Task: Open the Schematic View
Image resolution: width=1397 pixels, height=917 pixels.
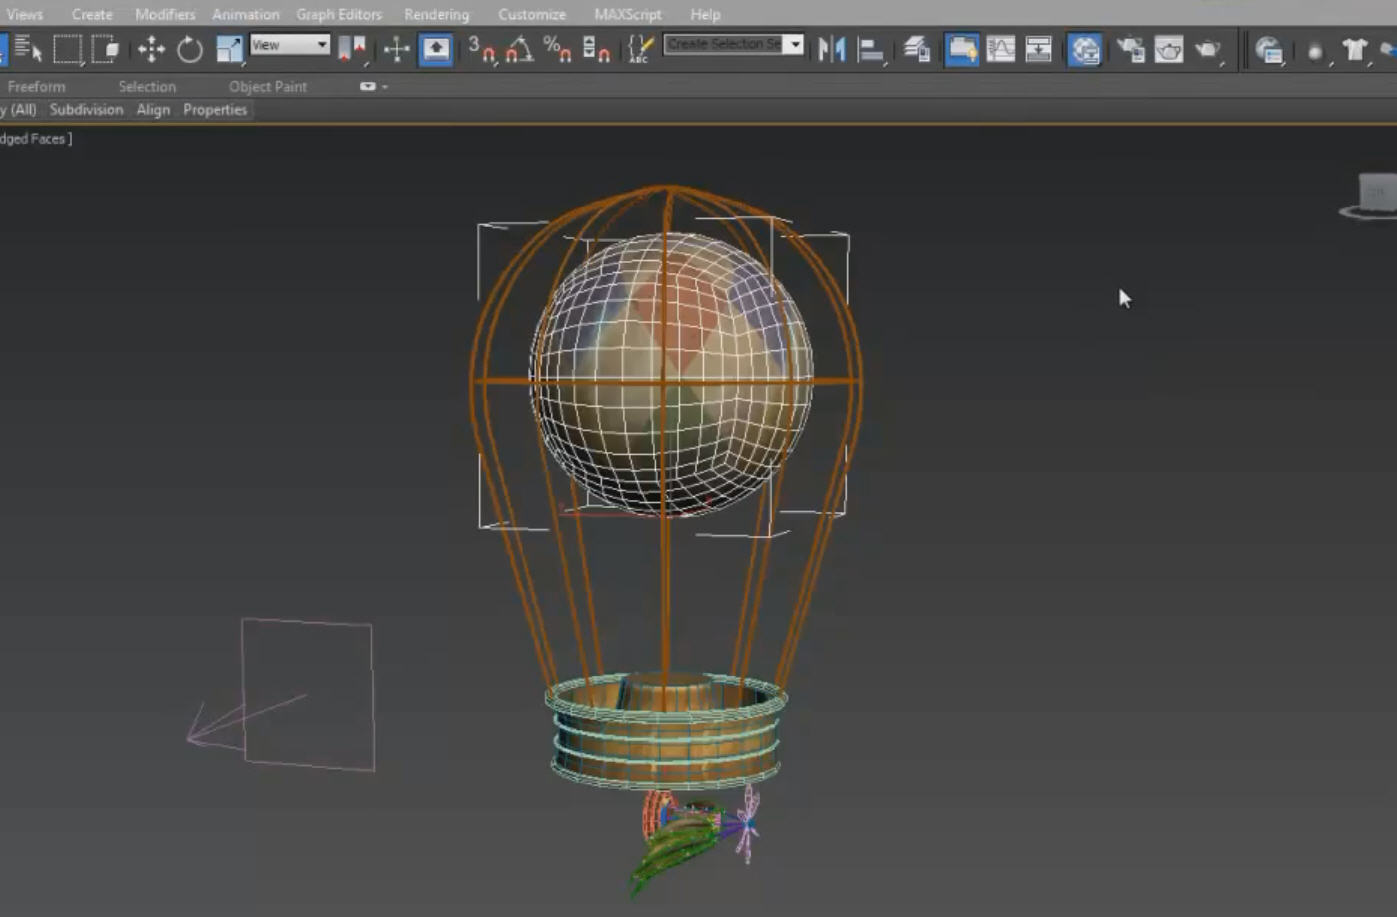Action: [x=1038, y=48]
